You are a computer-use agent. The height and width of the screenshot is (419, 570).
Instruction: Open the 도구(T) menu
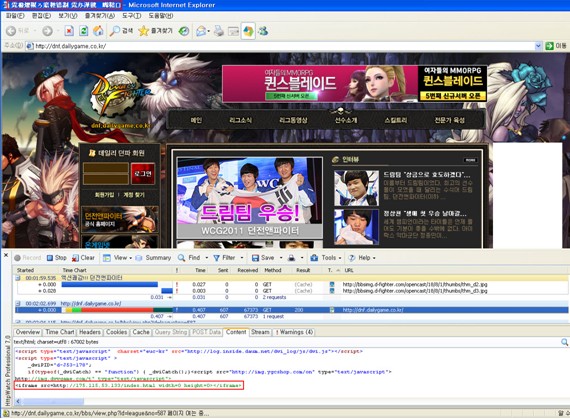point(131,16)
